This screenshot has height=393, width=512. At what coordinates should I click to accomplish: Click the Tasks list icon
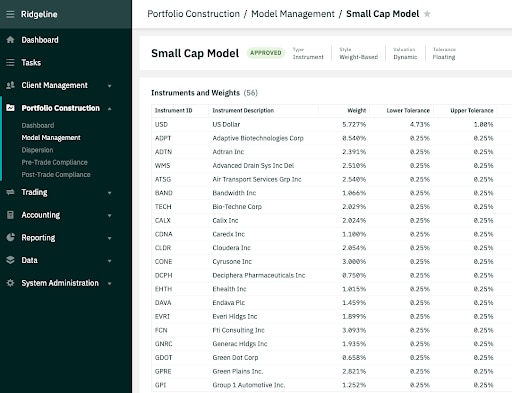[10, 62]
